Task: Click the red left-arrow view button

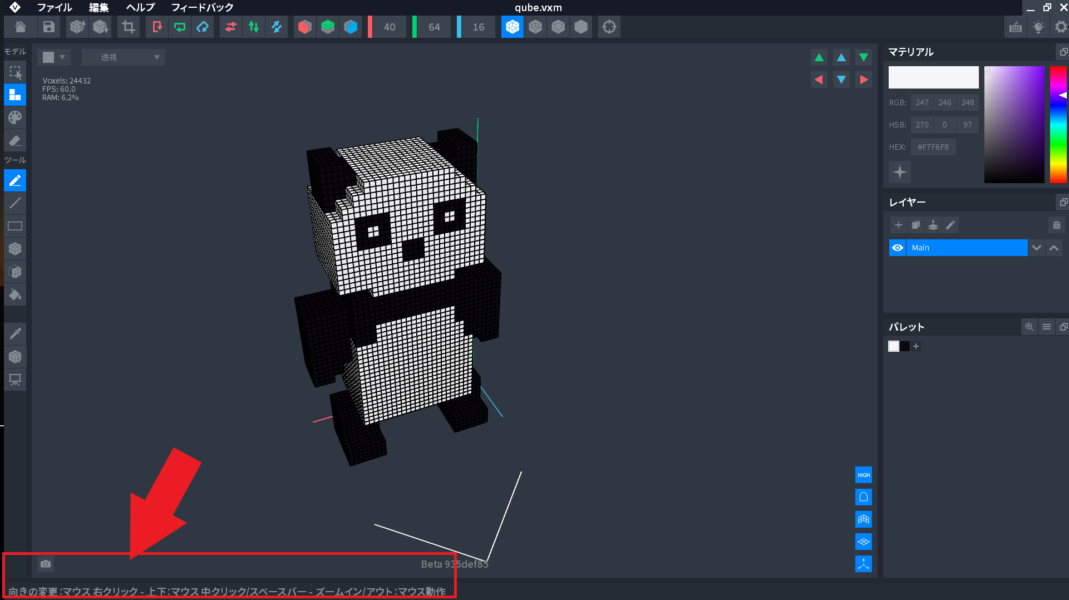Action: tap(819, 80)
